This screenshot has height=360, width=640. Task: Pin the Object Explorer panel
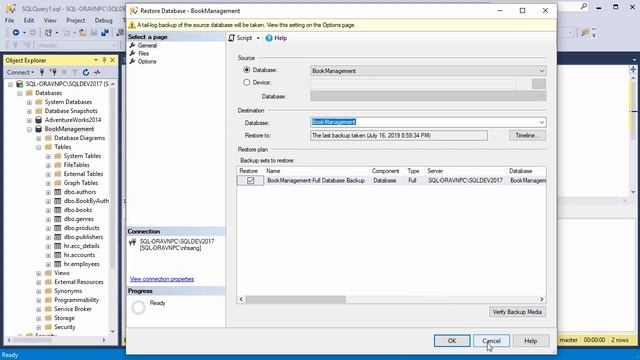click(x=104, y=60)
